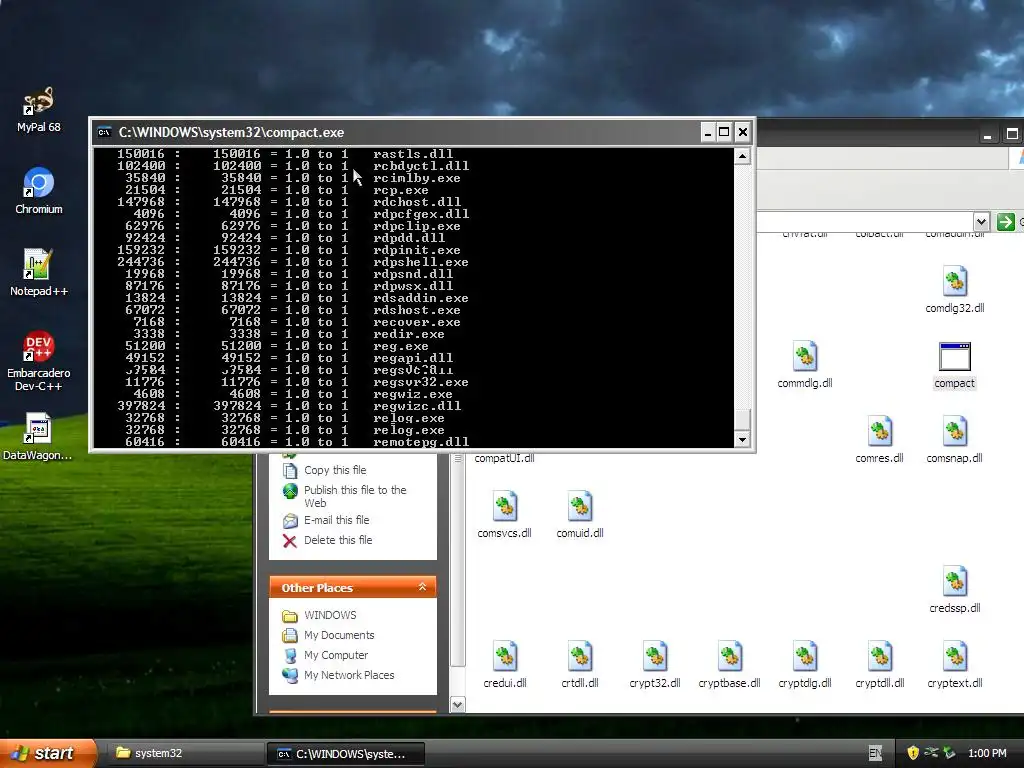
Task: Click Copy this file link
Action: click(335, 470)
